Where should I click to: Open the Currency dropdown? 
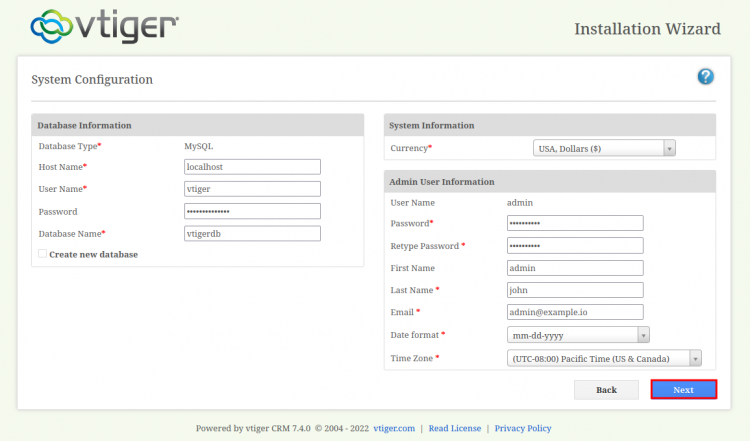click(604, 148)
